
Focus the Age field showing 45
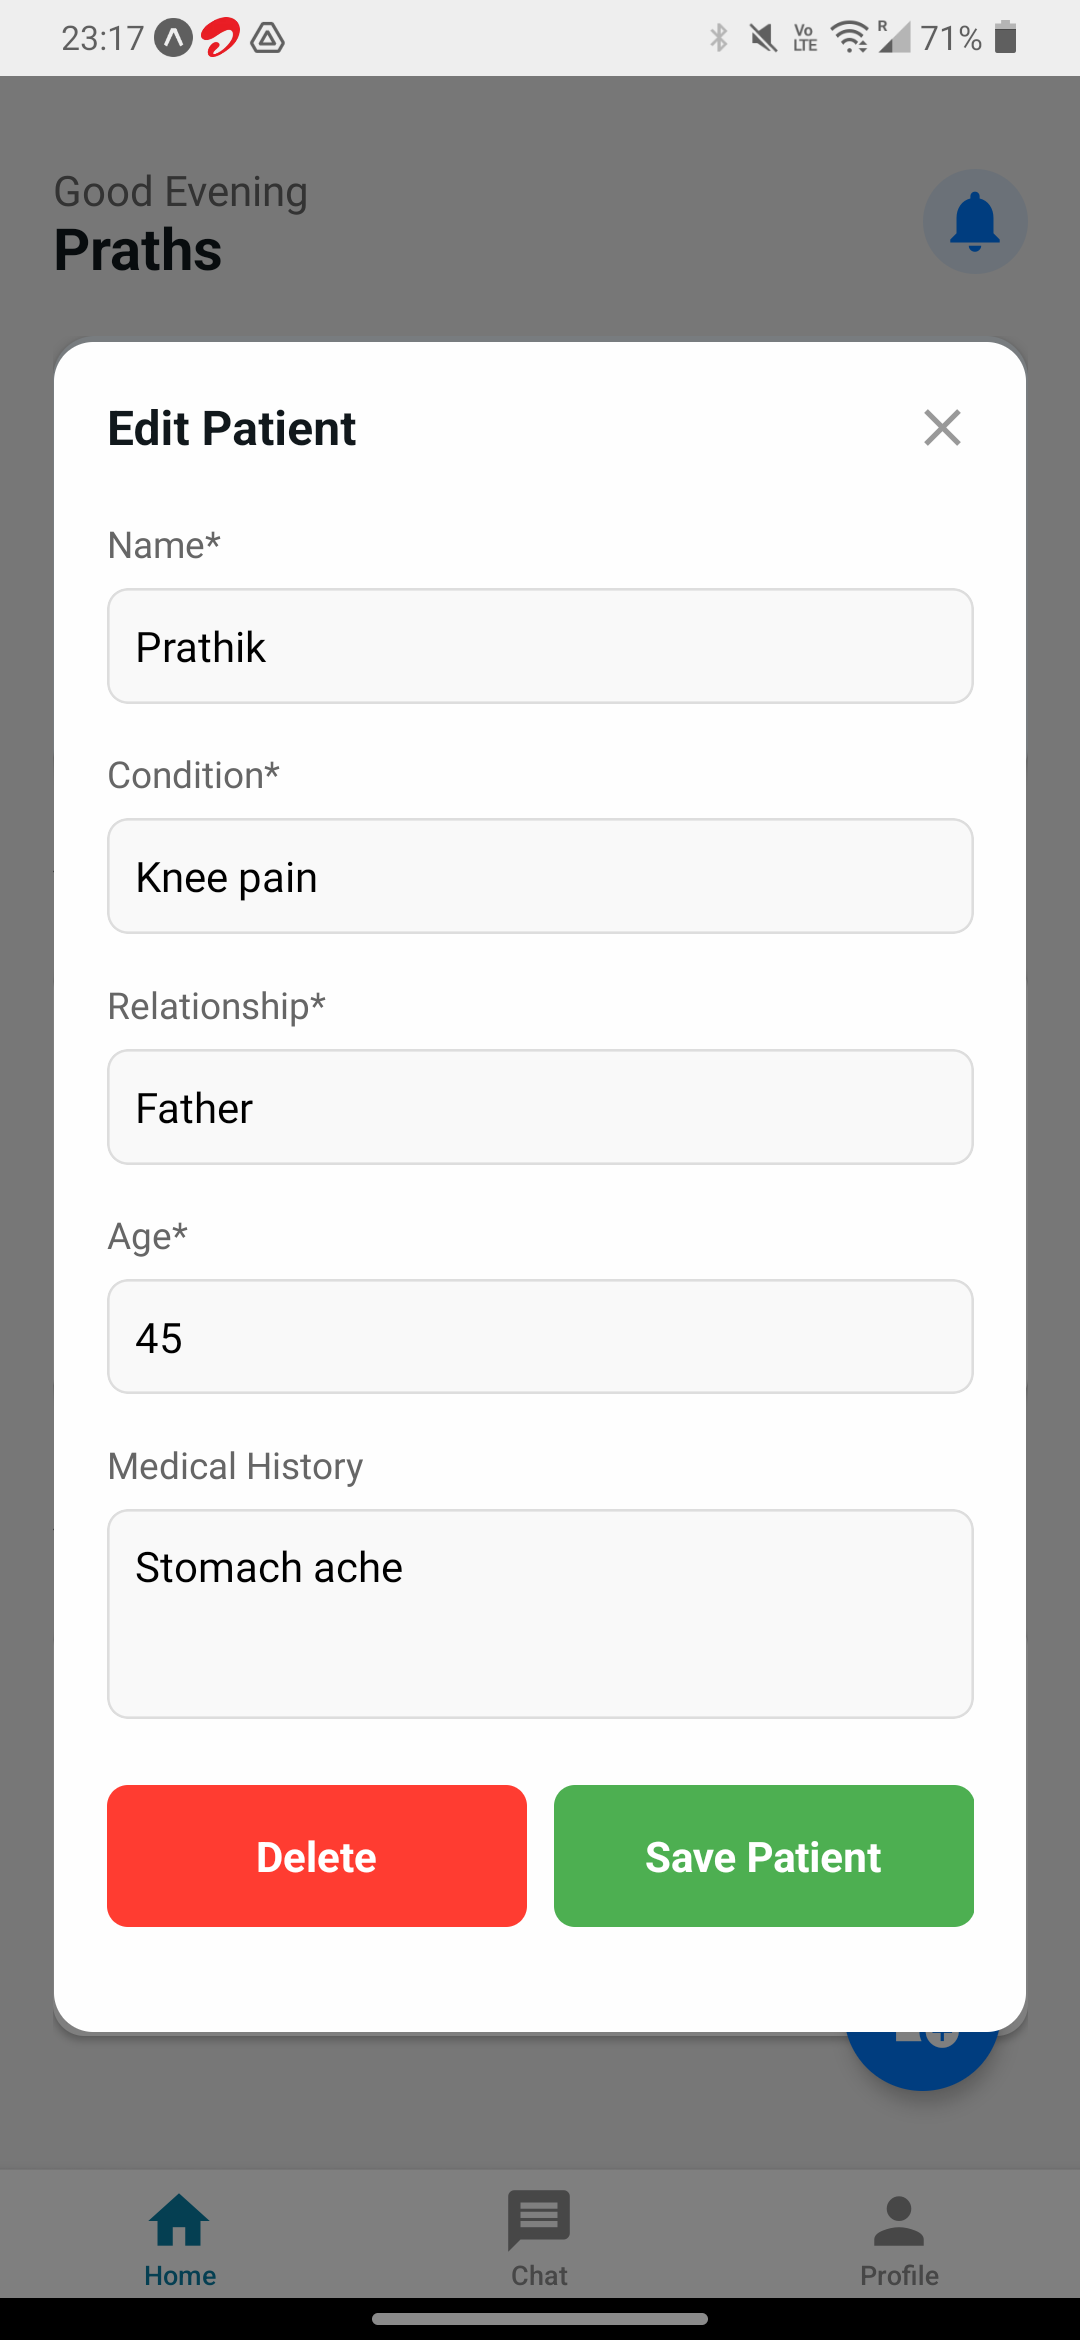540,1337
